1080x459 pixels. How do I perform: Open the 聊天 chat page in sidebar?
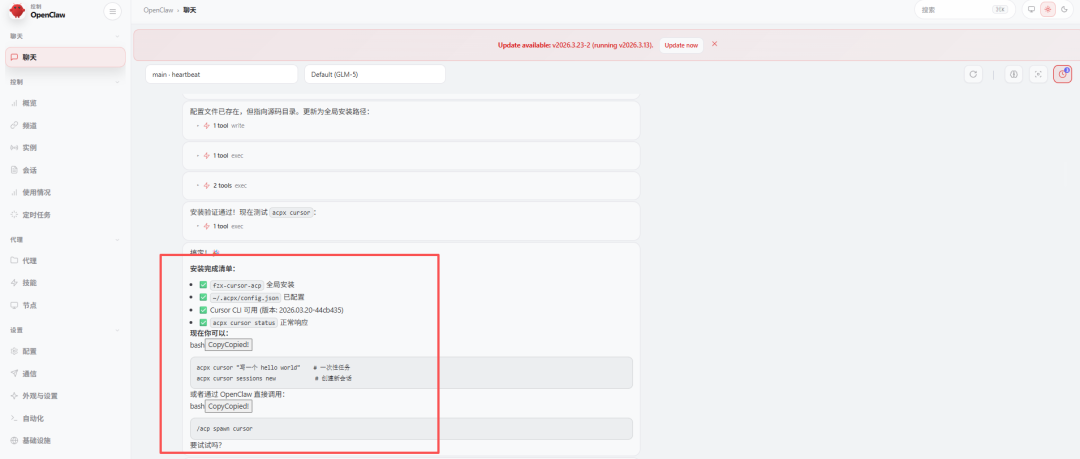pos(65,57)
